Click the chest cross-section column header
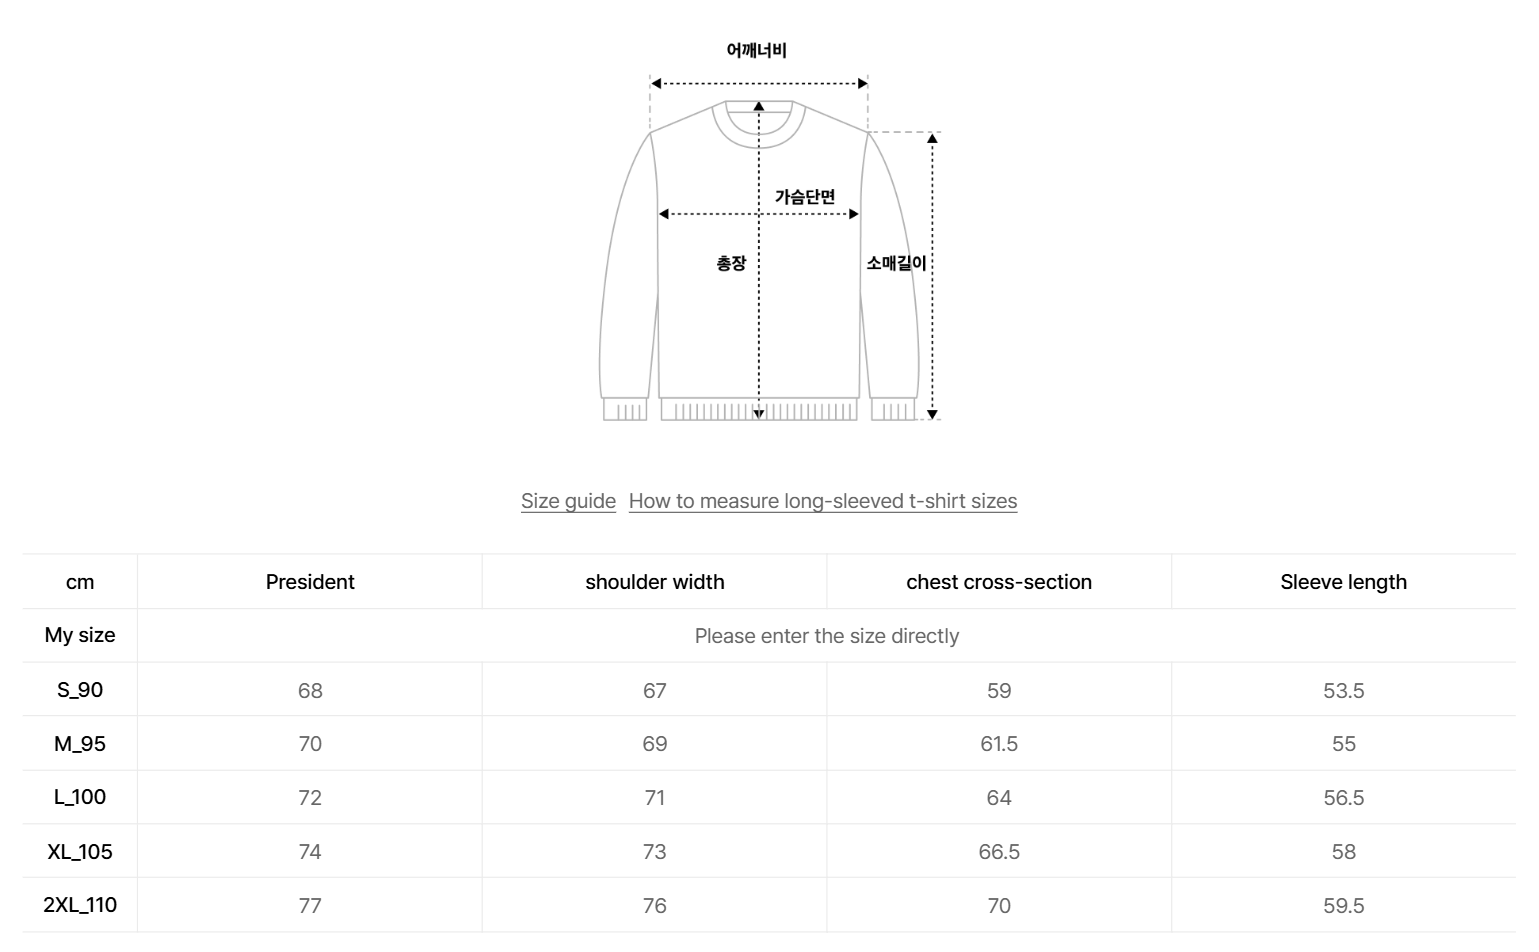The image size is (1539, 952). 999,582
